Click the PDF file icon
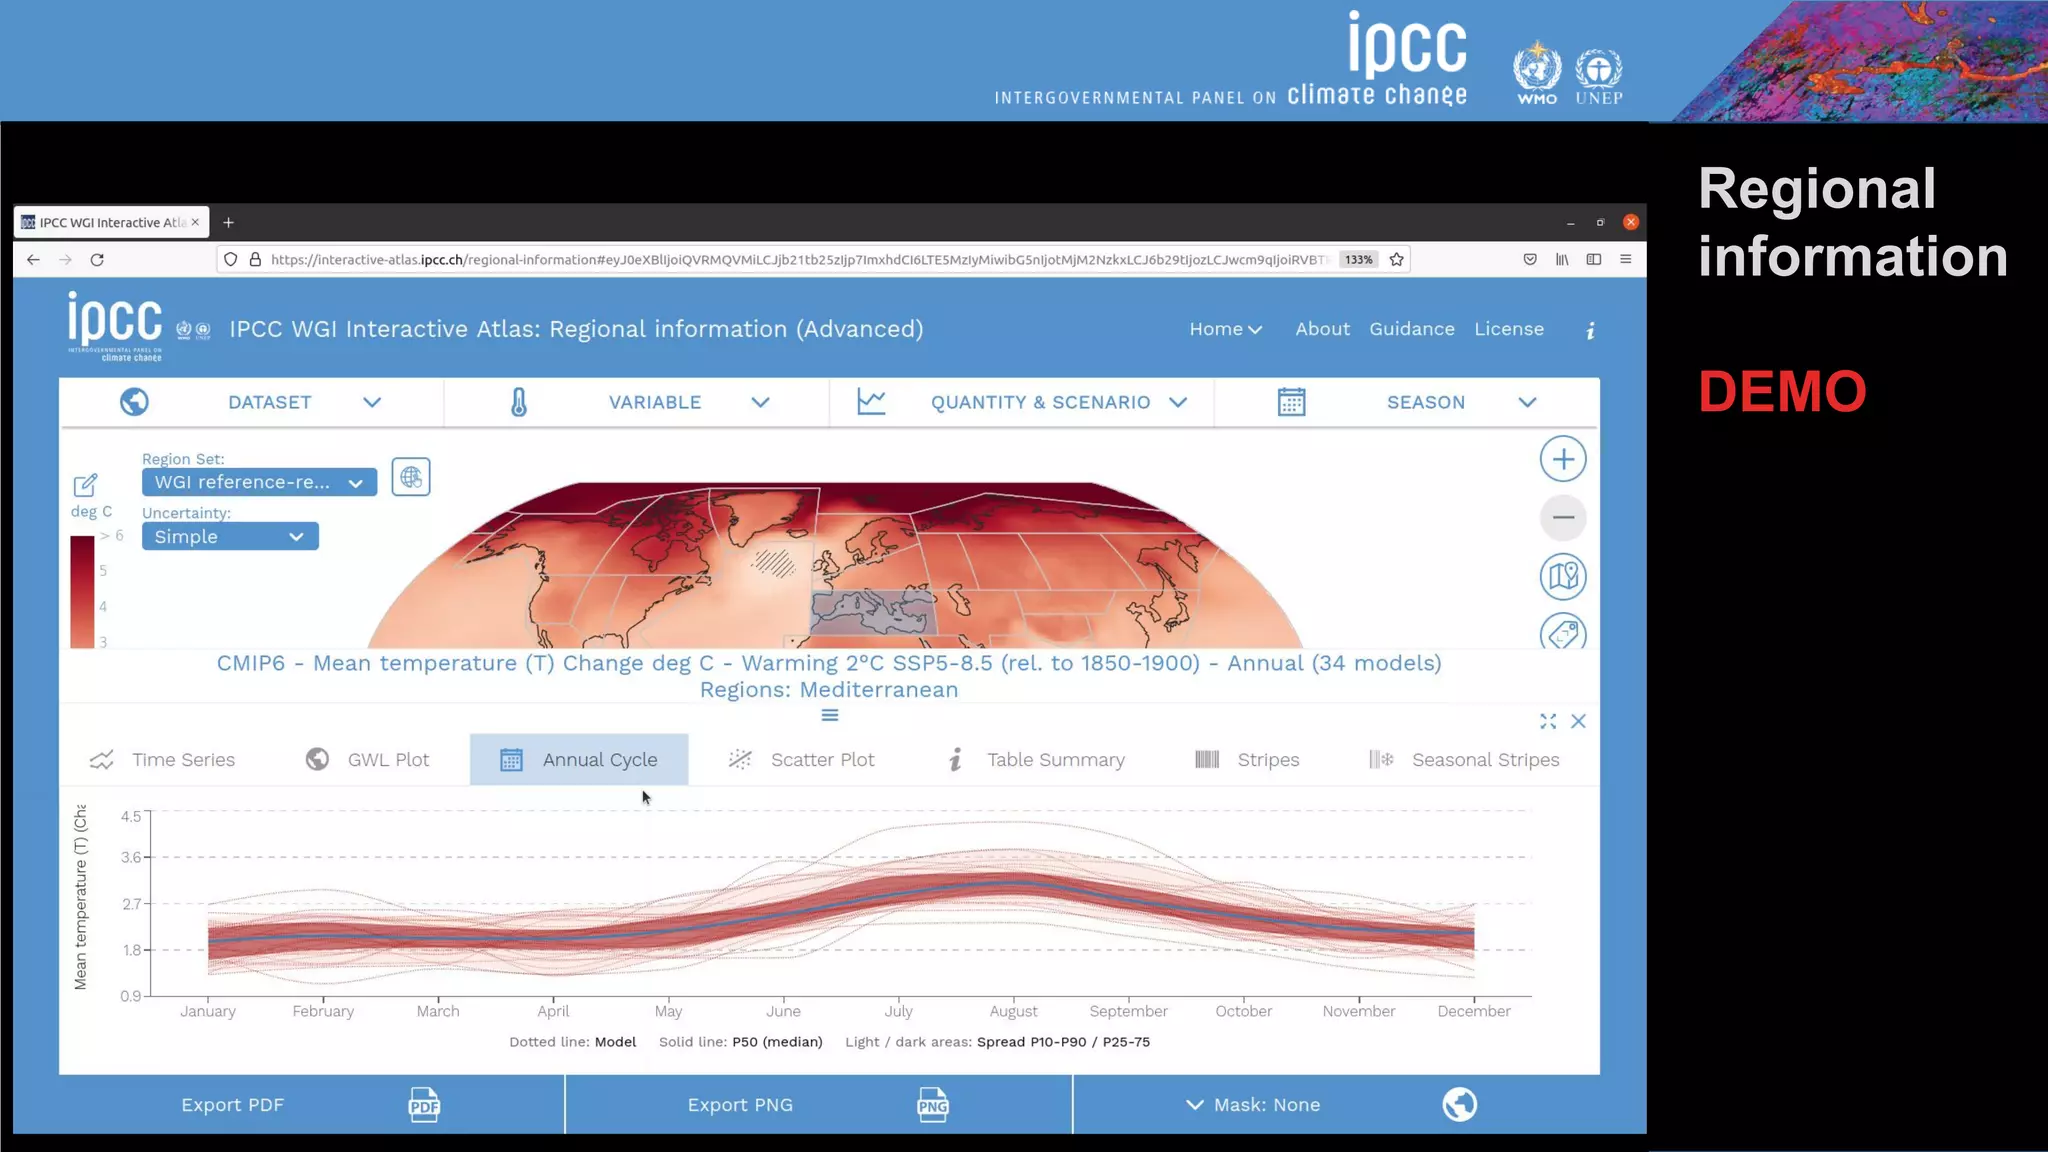The image size is (2048, 1152). click(424, 1105)
